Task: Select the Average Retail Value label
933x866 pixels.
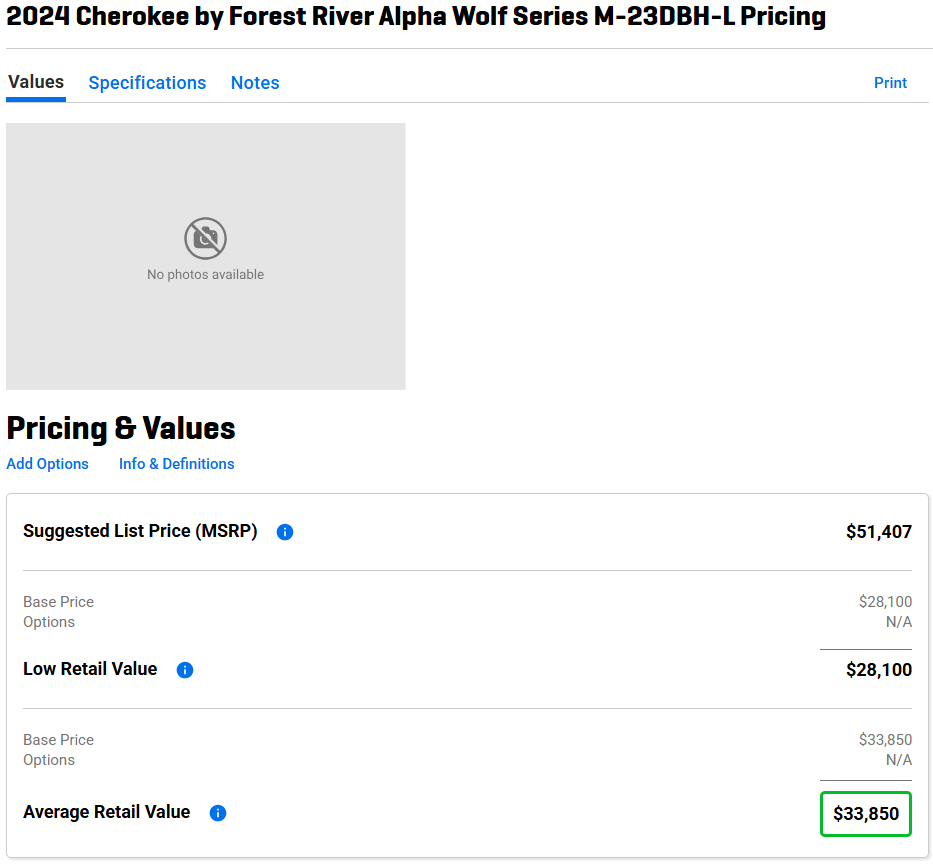Action: click(106, 812)
